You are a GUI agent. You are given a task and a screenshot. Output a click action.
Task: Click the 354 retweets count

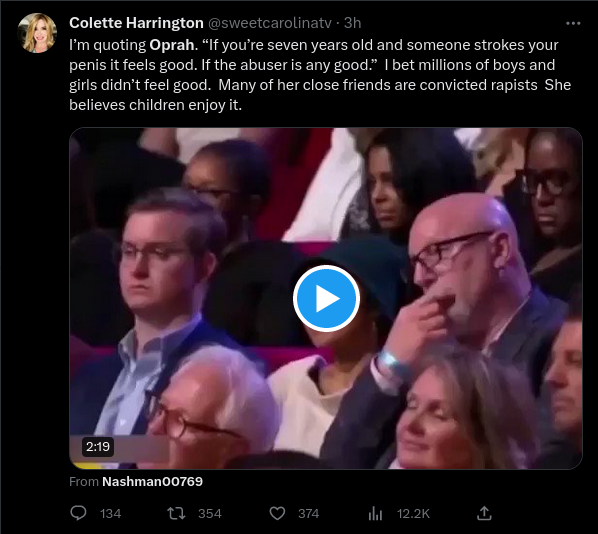(210, 514)
